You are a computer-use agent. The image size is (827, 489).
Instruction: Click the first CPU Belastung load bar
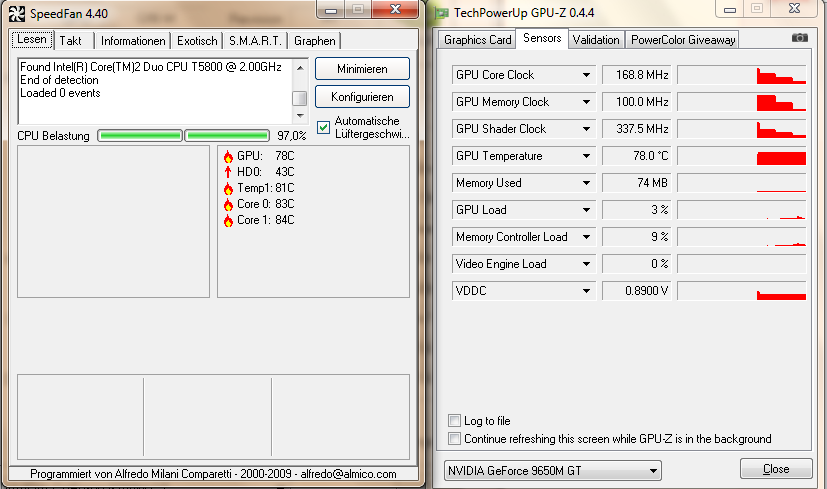click(140, 136)
